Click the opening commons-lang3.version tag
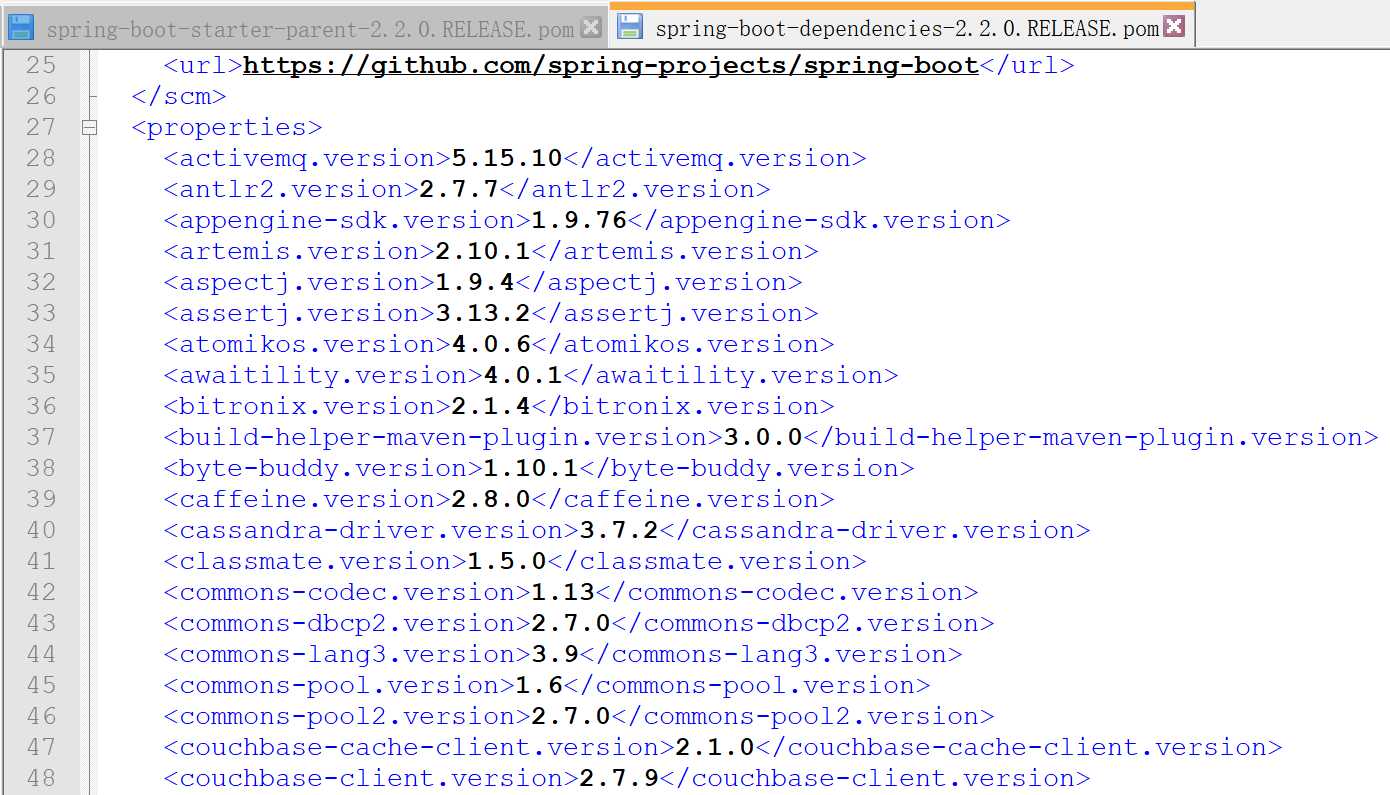The image size is (1390, 795). coord(348,655)
